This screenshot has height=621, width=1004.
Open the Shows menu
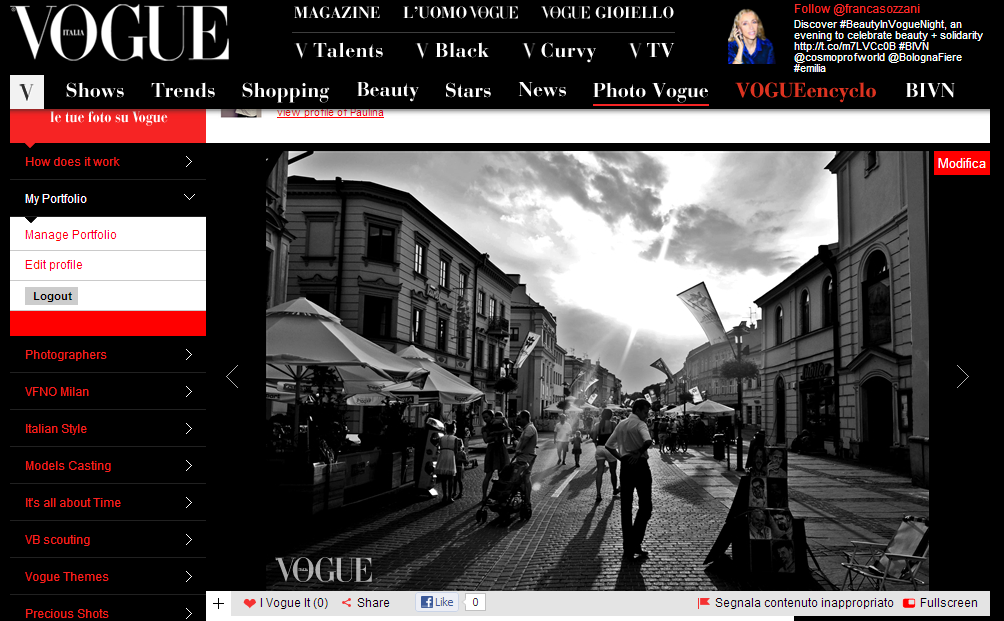(x=95, y=91)
